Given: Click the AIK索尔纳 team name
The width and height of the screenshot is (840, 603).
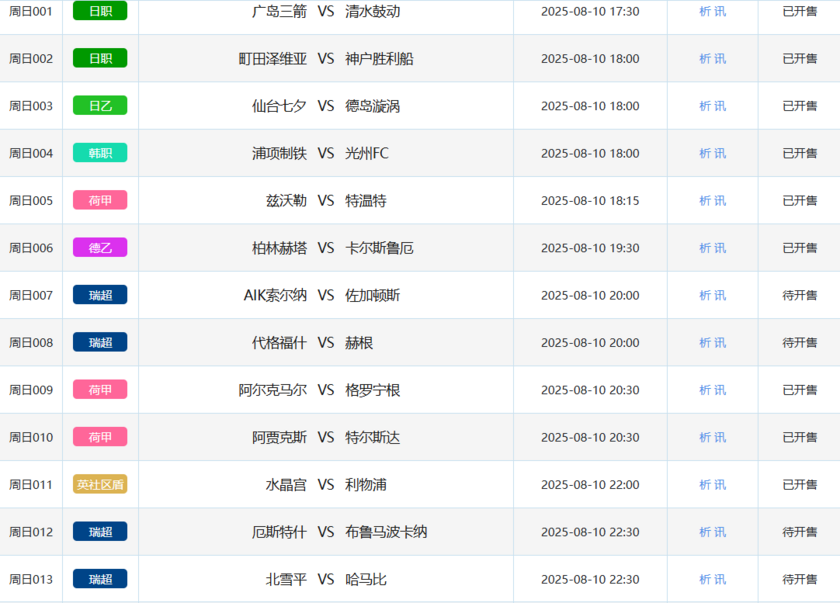Looking at the screenshot, I should pyautogui.click(x=275, y=295).
